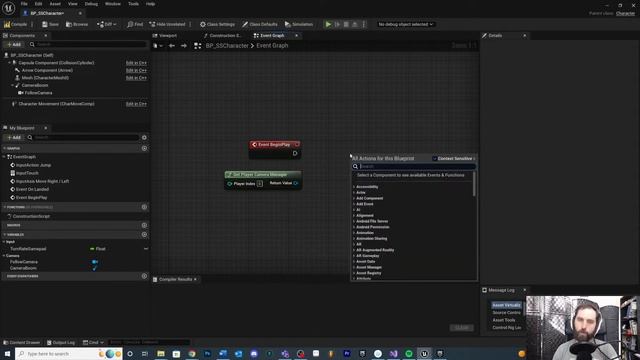
Task: Add new macro via Macros plus icon
Action: (x=144, y=225)
